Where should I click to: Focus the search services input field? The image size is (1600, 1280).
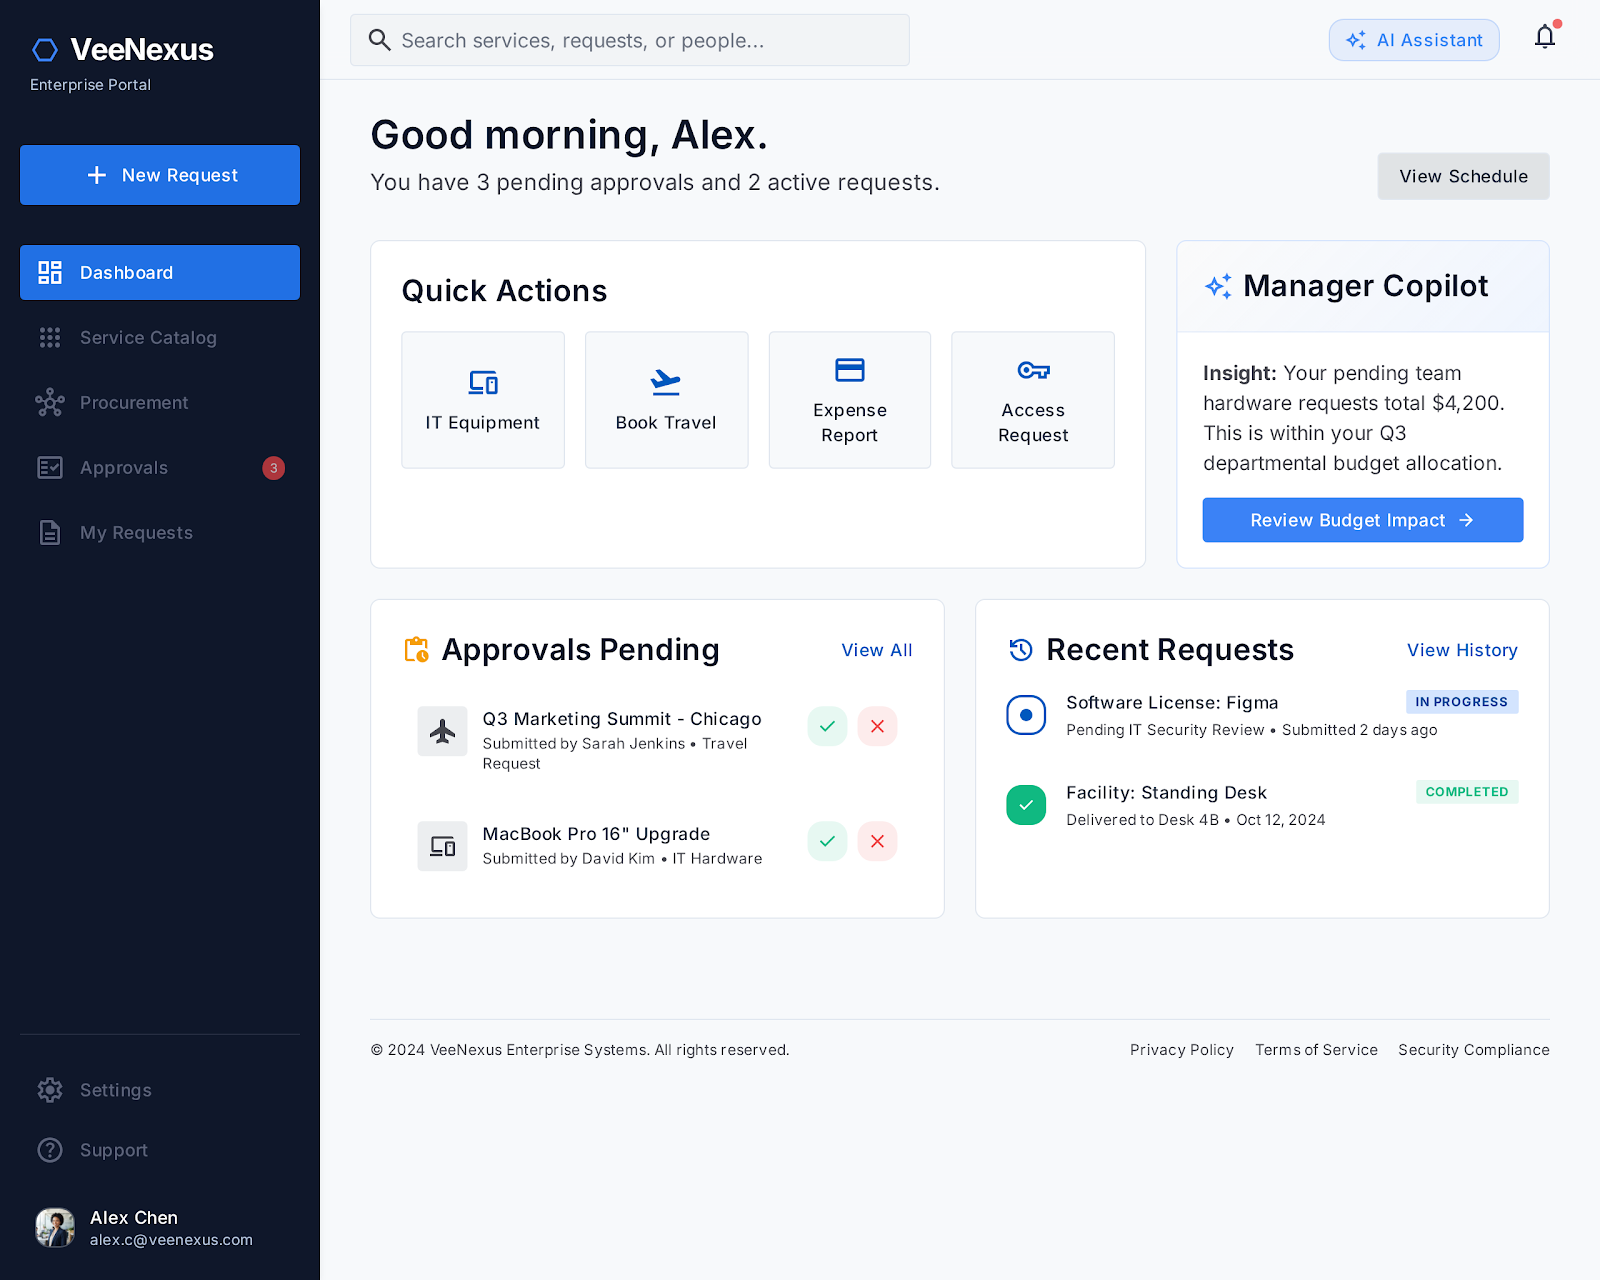(x=630, y=40)
